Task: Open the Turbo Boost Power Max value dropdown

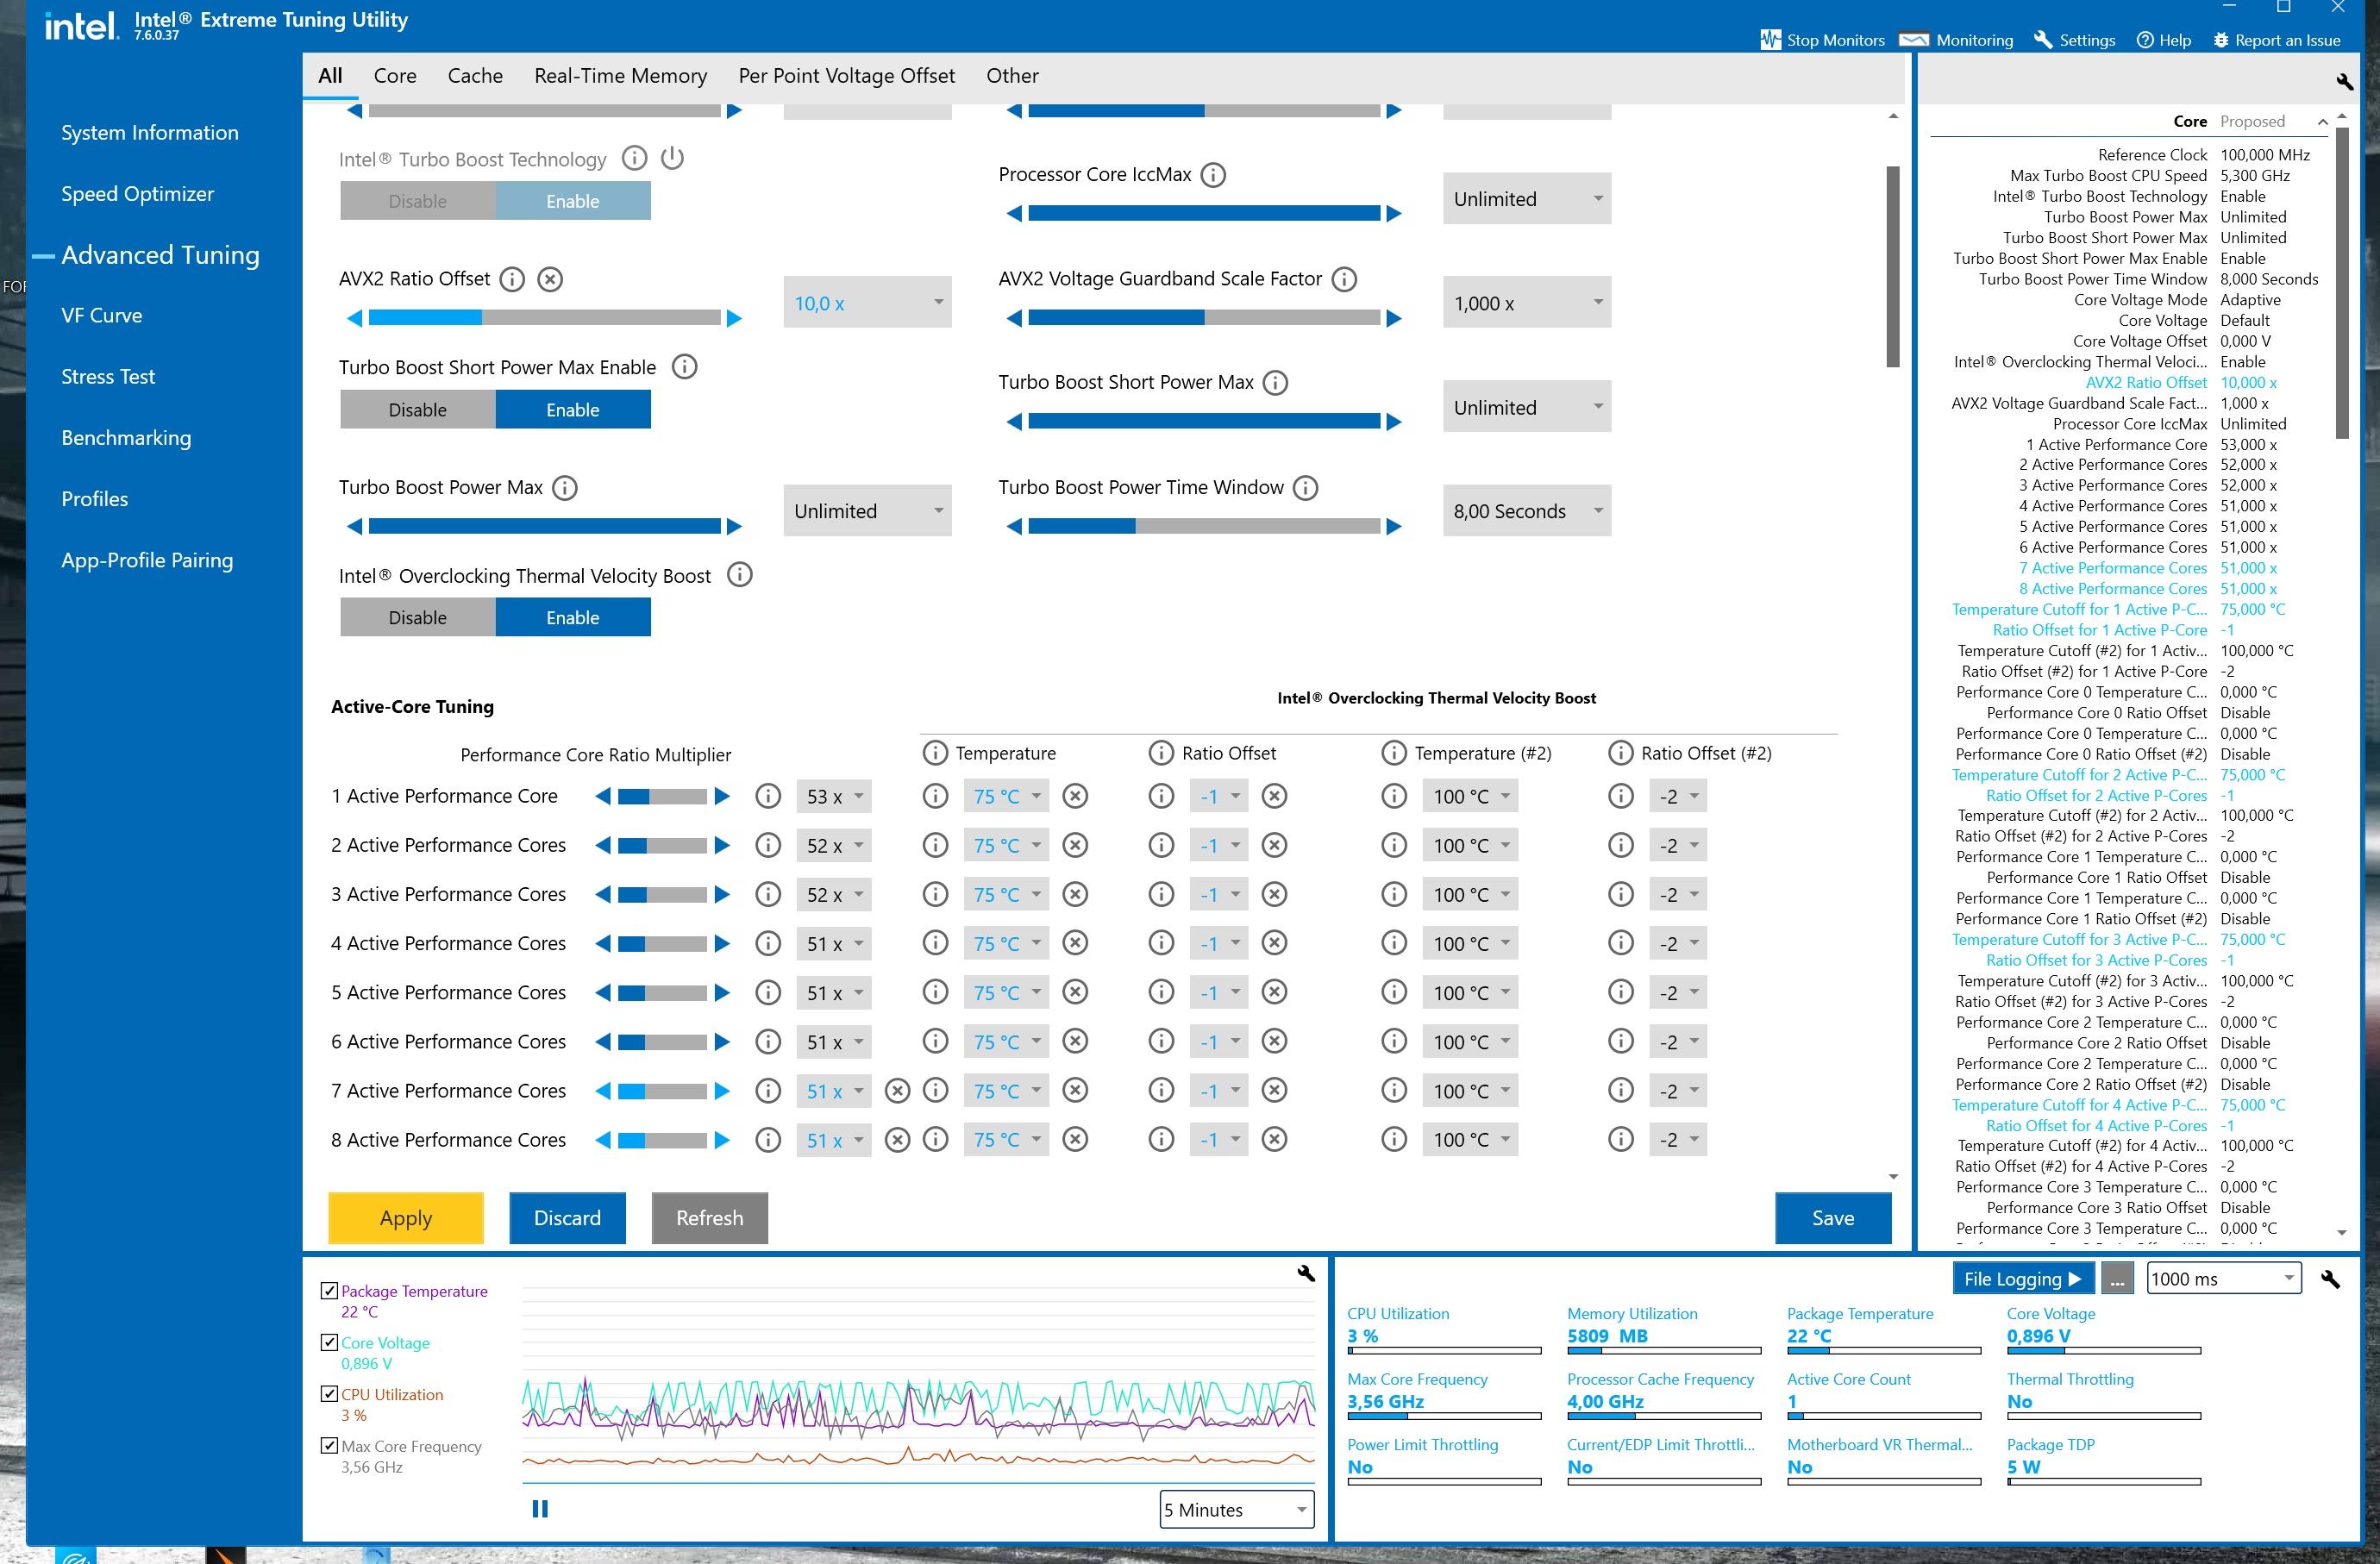Action: (866, 511)
